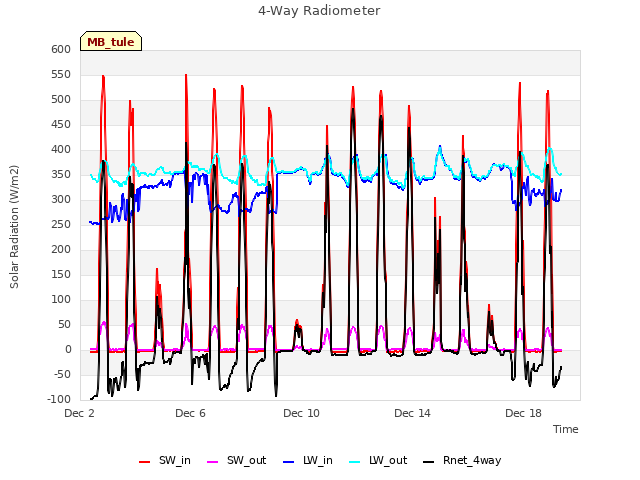This screenshot has height=480, width=640.
Task: Click the cyan LW_out legend swatch
Action: tap(355, 462)
